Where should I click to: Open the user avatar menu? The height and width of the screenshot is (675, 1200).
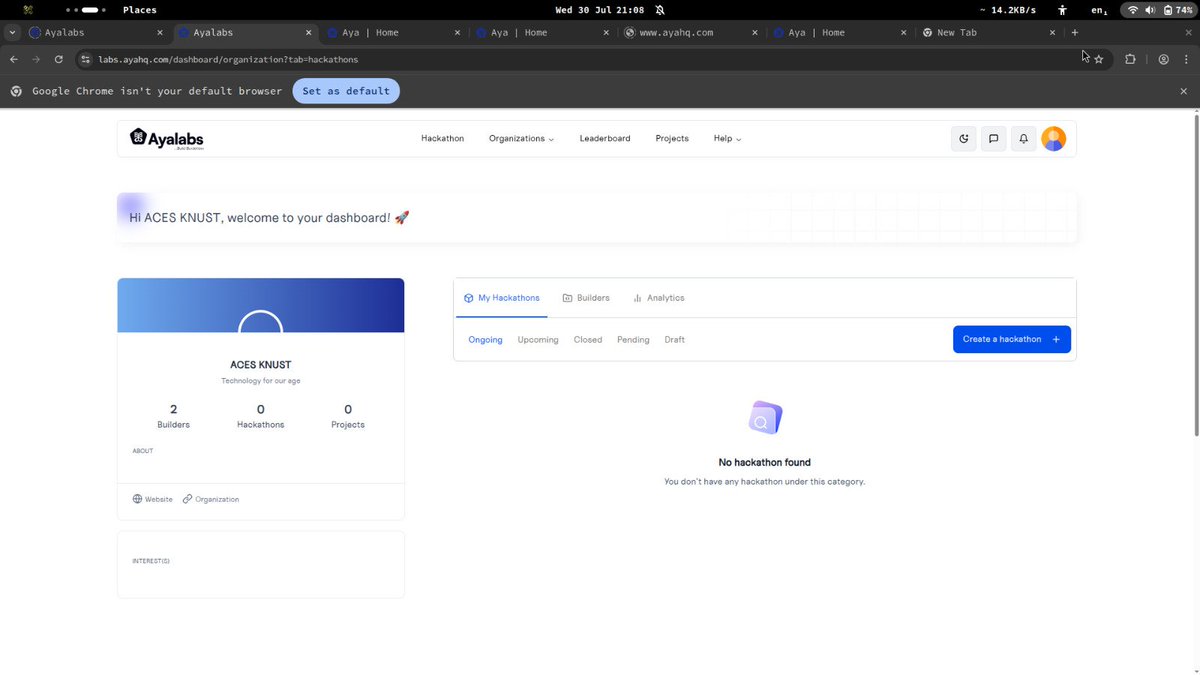[1053, 139]
